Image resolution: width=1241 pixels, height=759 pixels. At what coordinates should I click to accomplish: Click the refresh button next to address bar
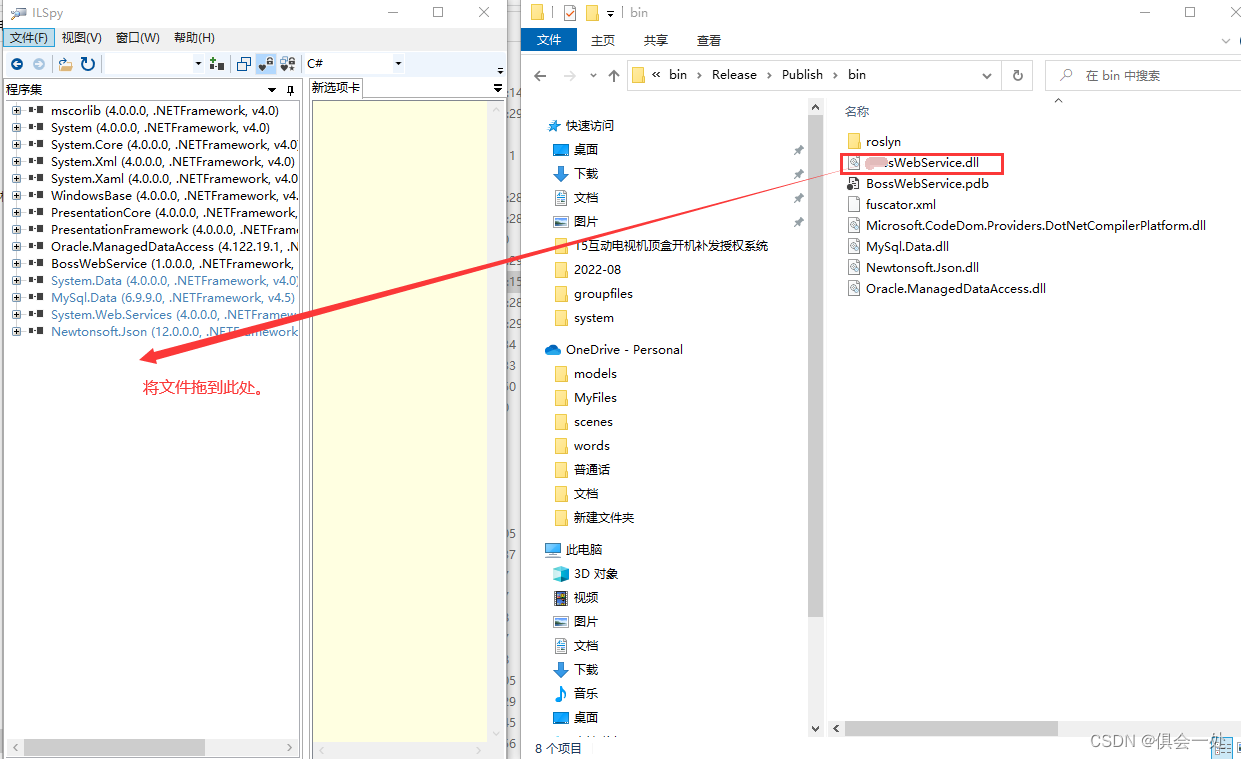click(1017, 74)
